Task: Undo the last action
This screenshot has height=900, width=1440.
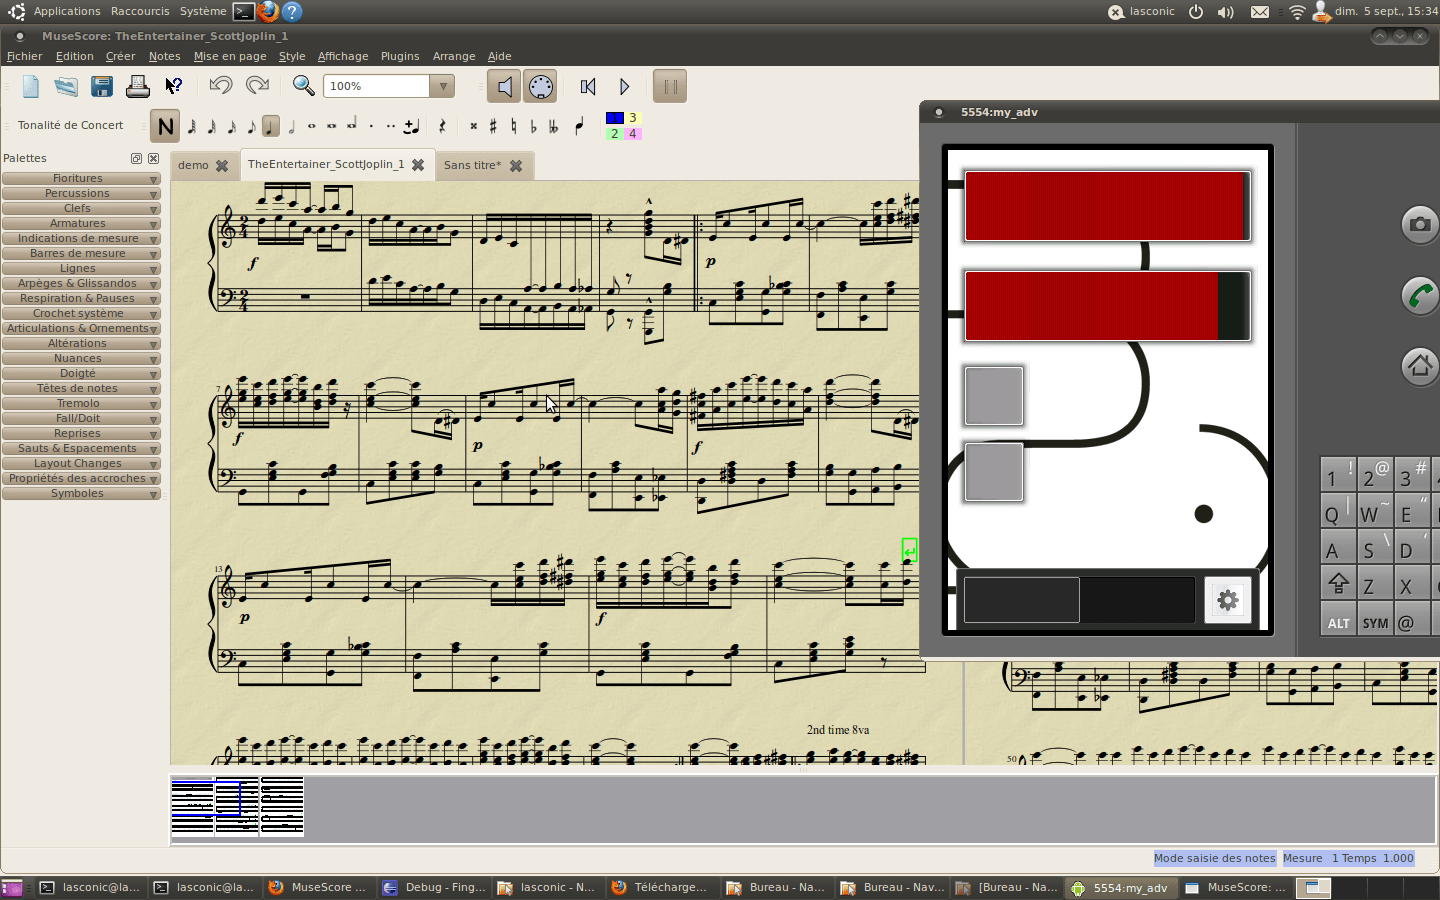Action: pos(221,86)
